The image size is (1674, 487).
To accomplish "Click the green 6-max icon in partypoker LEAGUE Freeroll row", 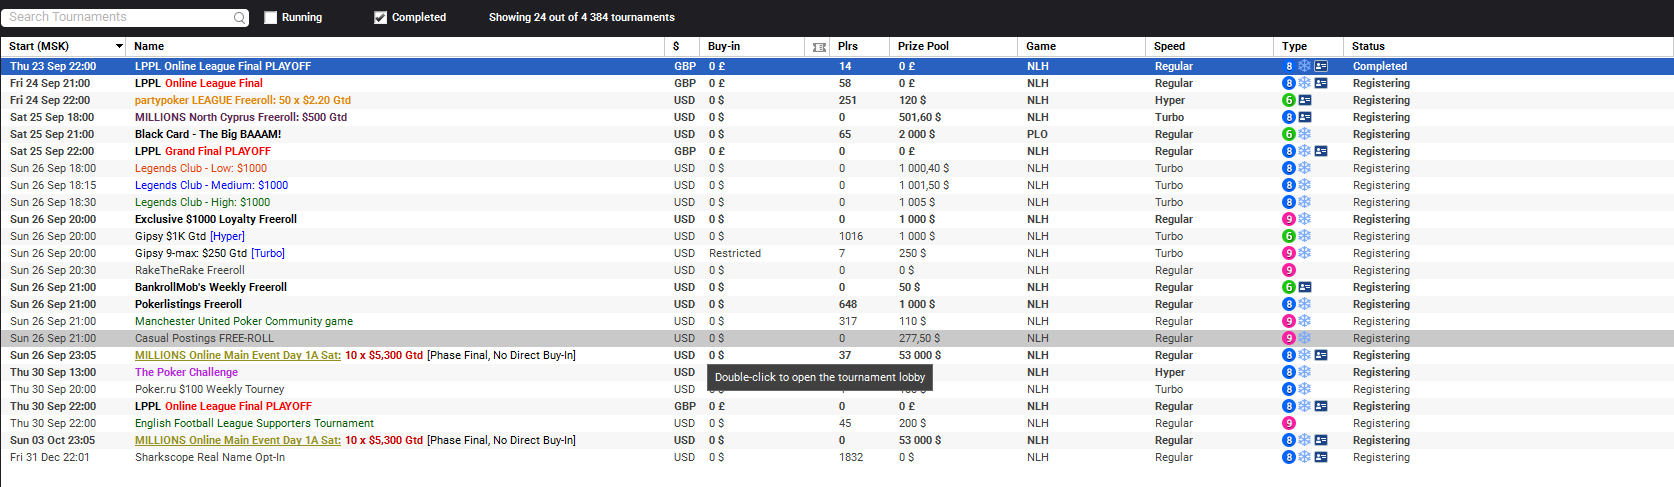I will pyautogui.click(x=1289, y=100).
